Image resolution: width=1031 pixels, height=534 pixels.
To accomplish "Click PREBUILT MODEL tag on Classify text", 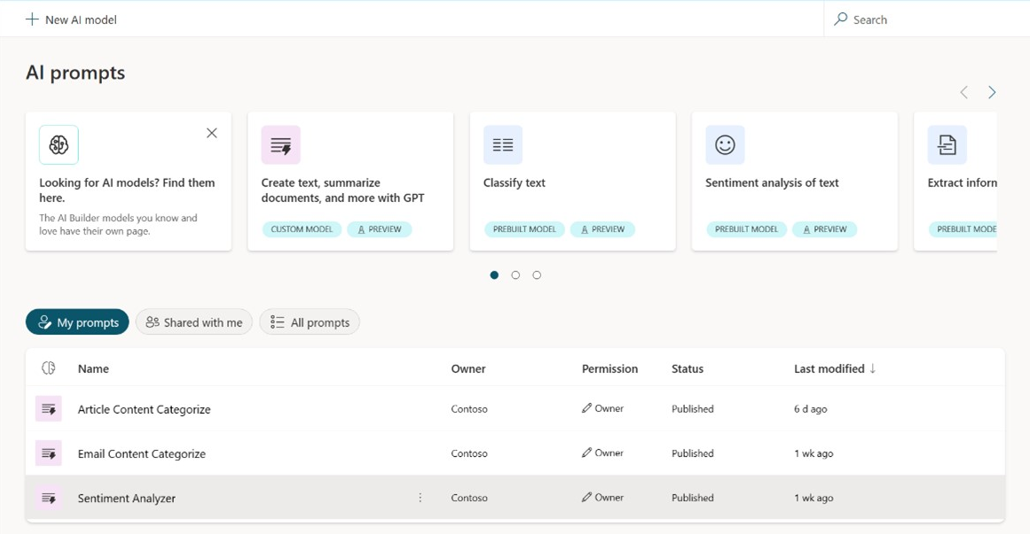I will click(525, 230).
